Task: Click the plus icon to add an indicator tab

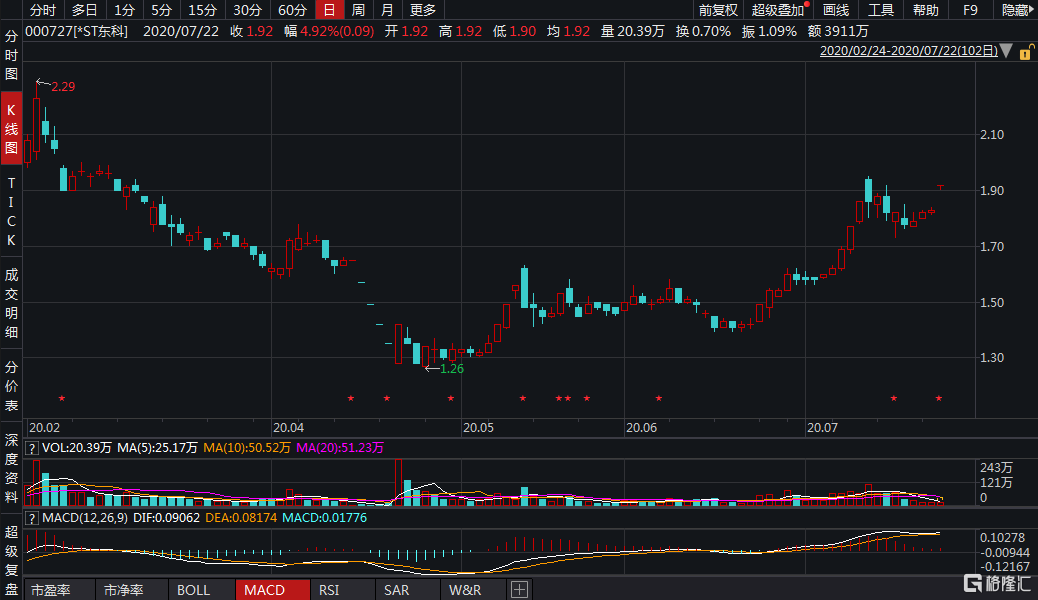Action: click(x=519, y=590)
